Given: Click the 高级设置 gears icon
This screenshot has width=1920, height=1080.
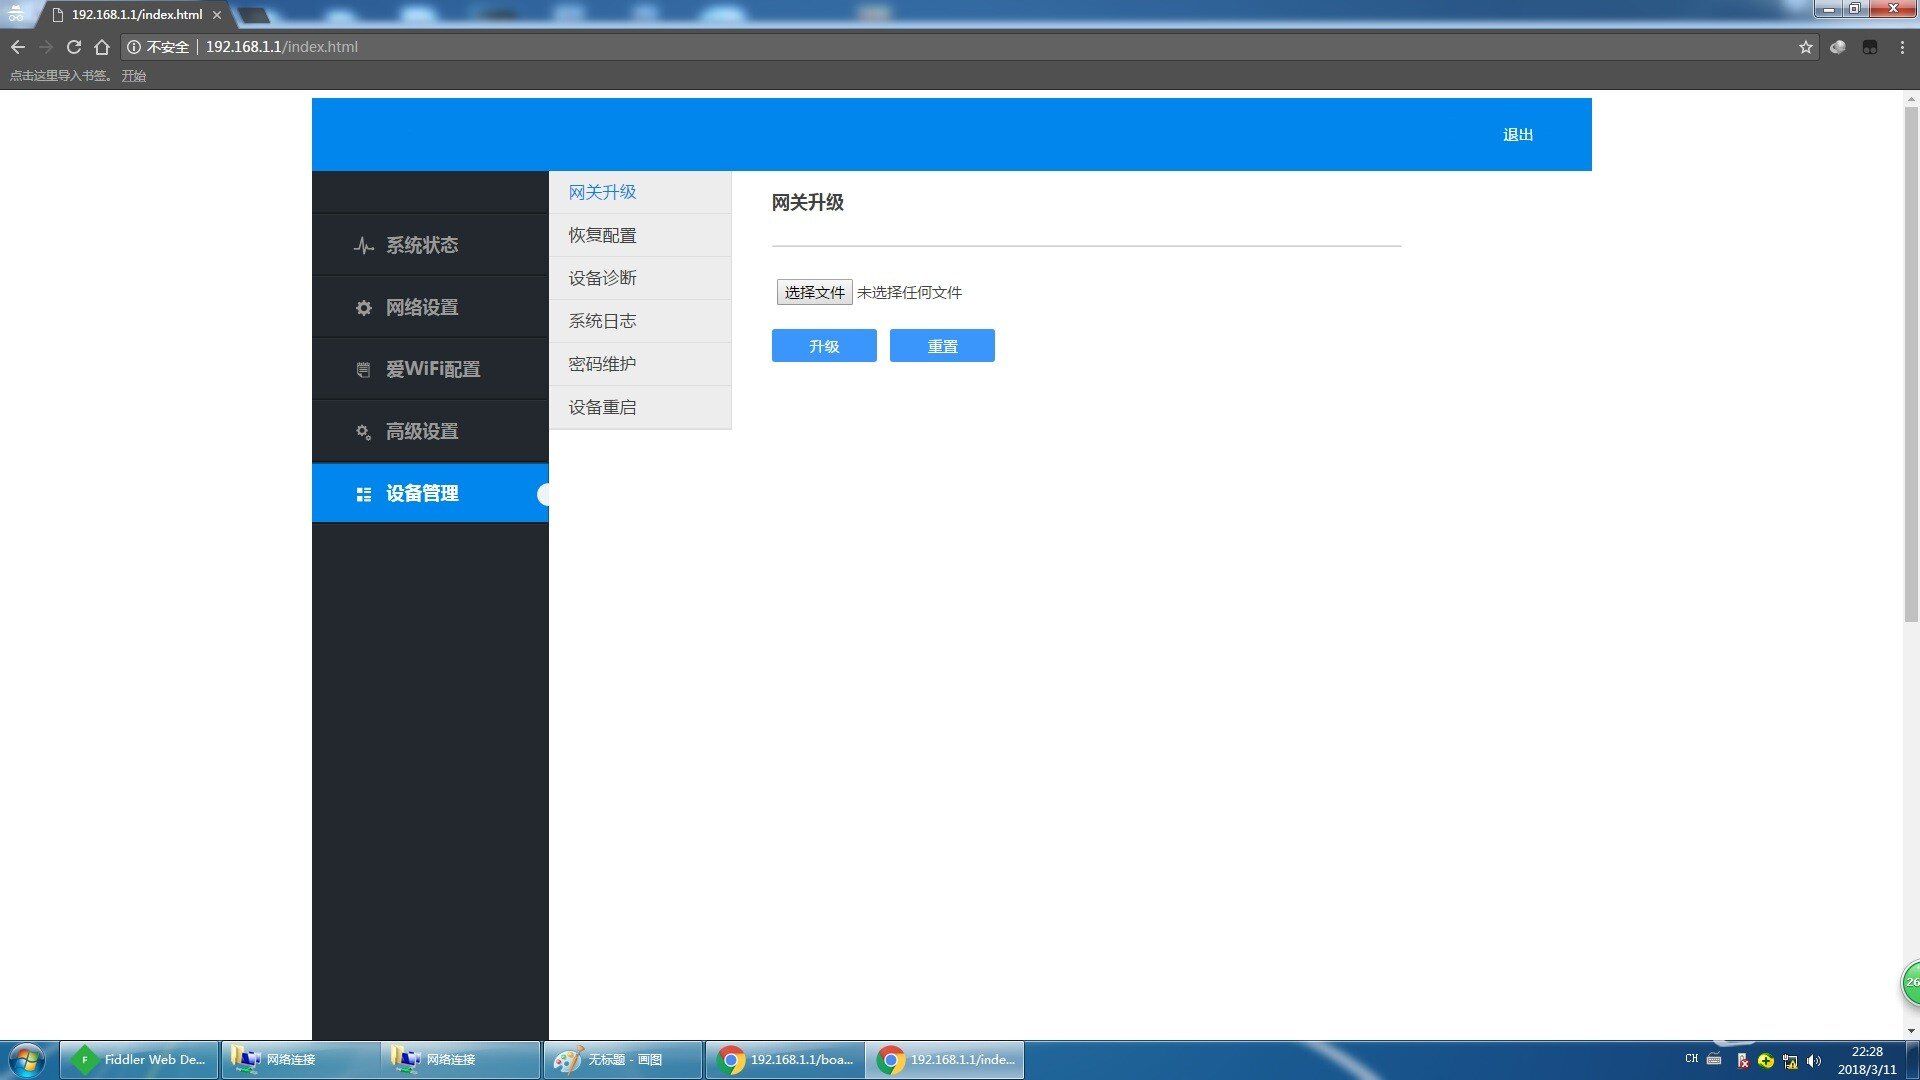Looking at the screenshot, I should 364,432.
